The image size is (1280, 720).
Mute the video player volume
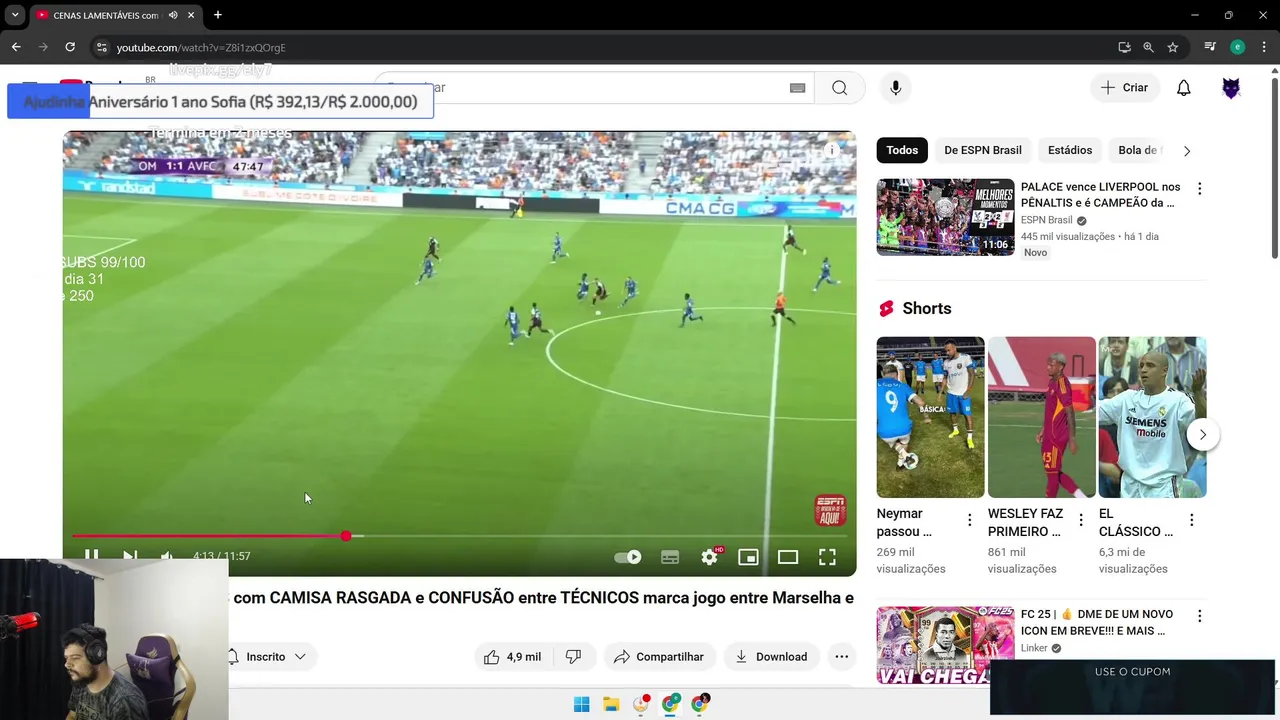pyautogui.click(x=167, y=556)
